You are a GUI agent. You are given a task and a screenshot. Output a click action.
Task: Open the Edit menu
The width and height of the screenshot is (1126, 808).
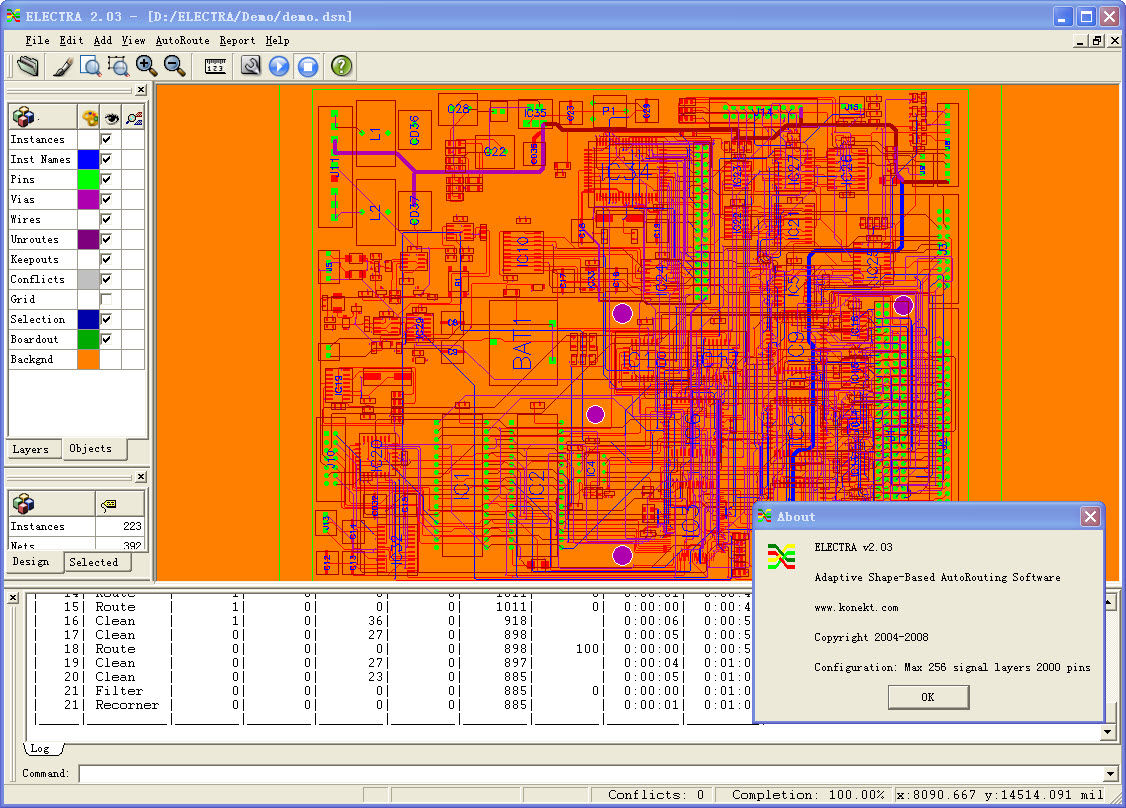click(71, 41)
